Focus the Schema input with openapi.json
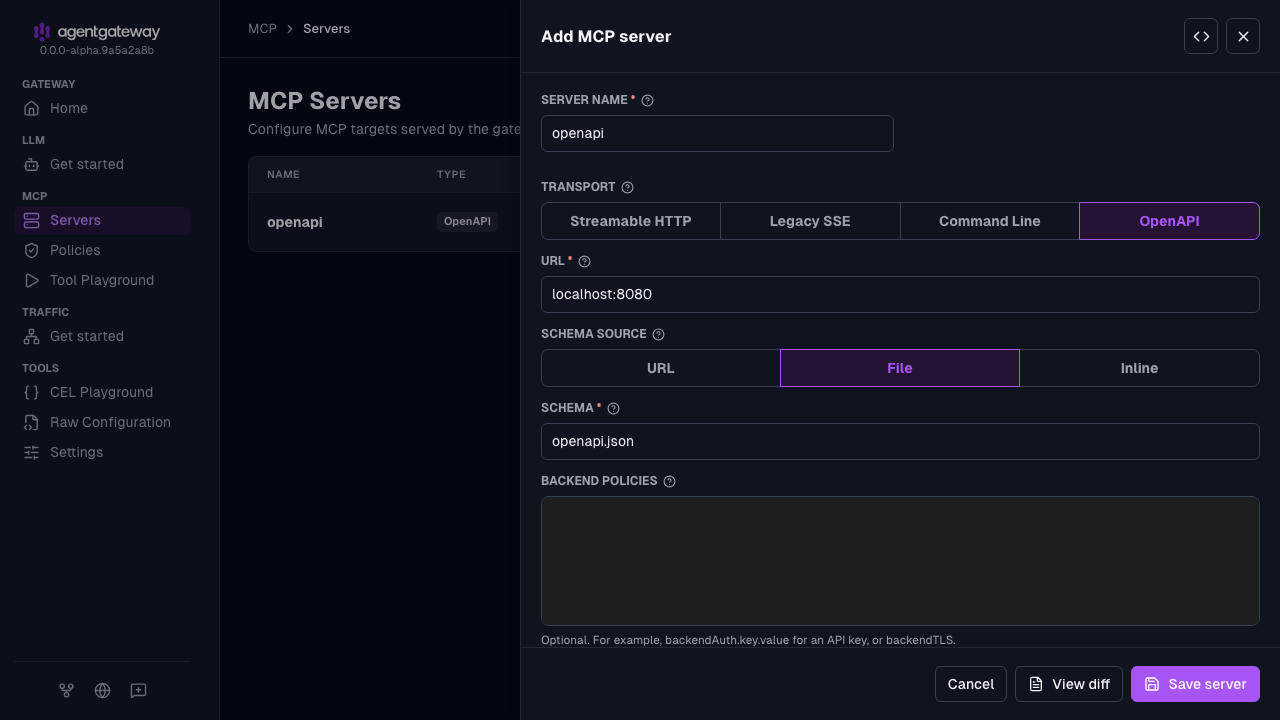 [900, 442]
